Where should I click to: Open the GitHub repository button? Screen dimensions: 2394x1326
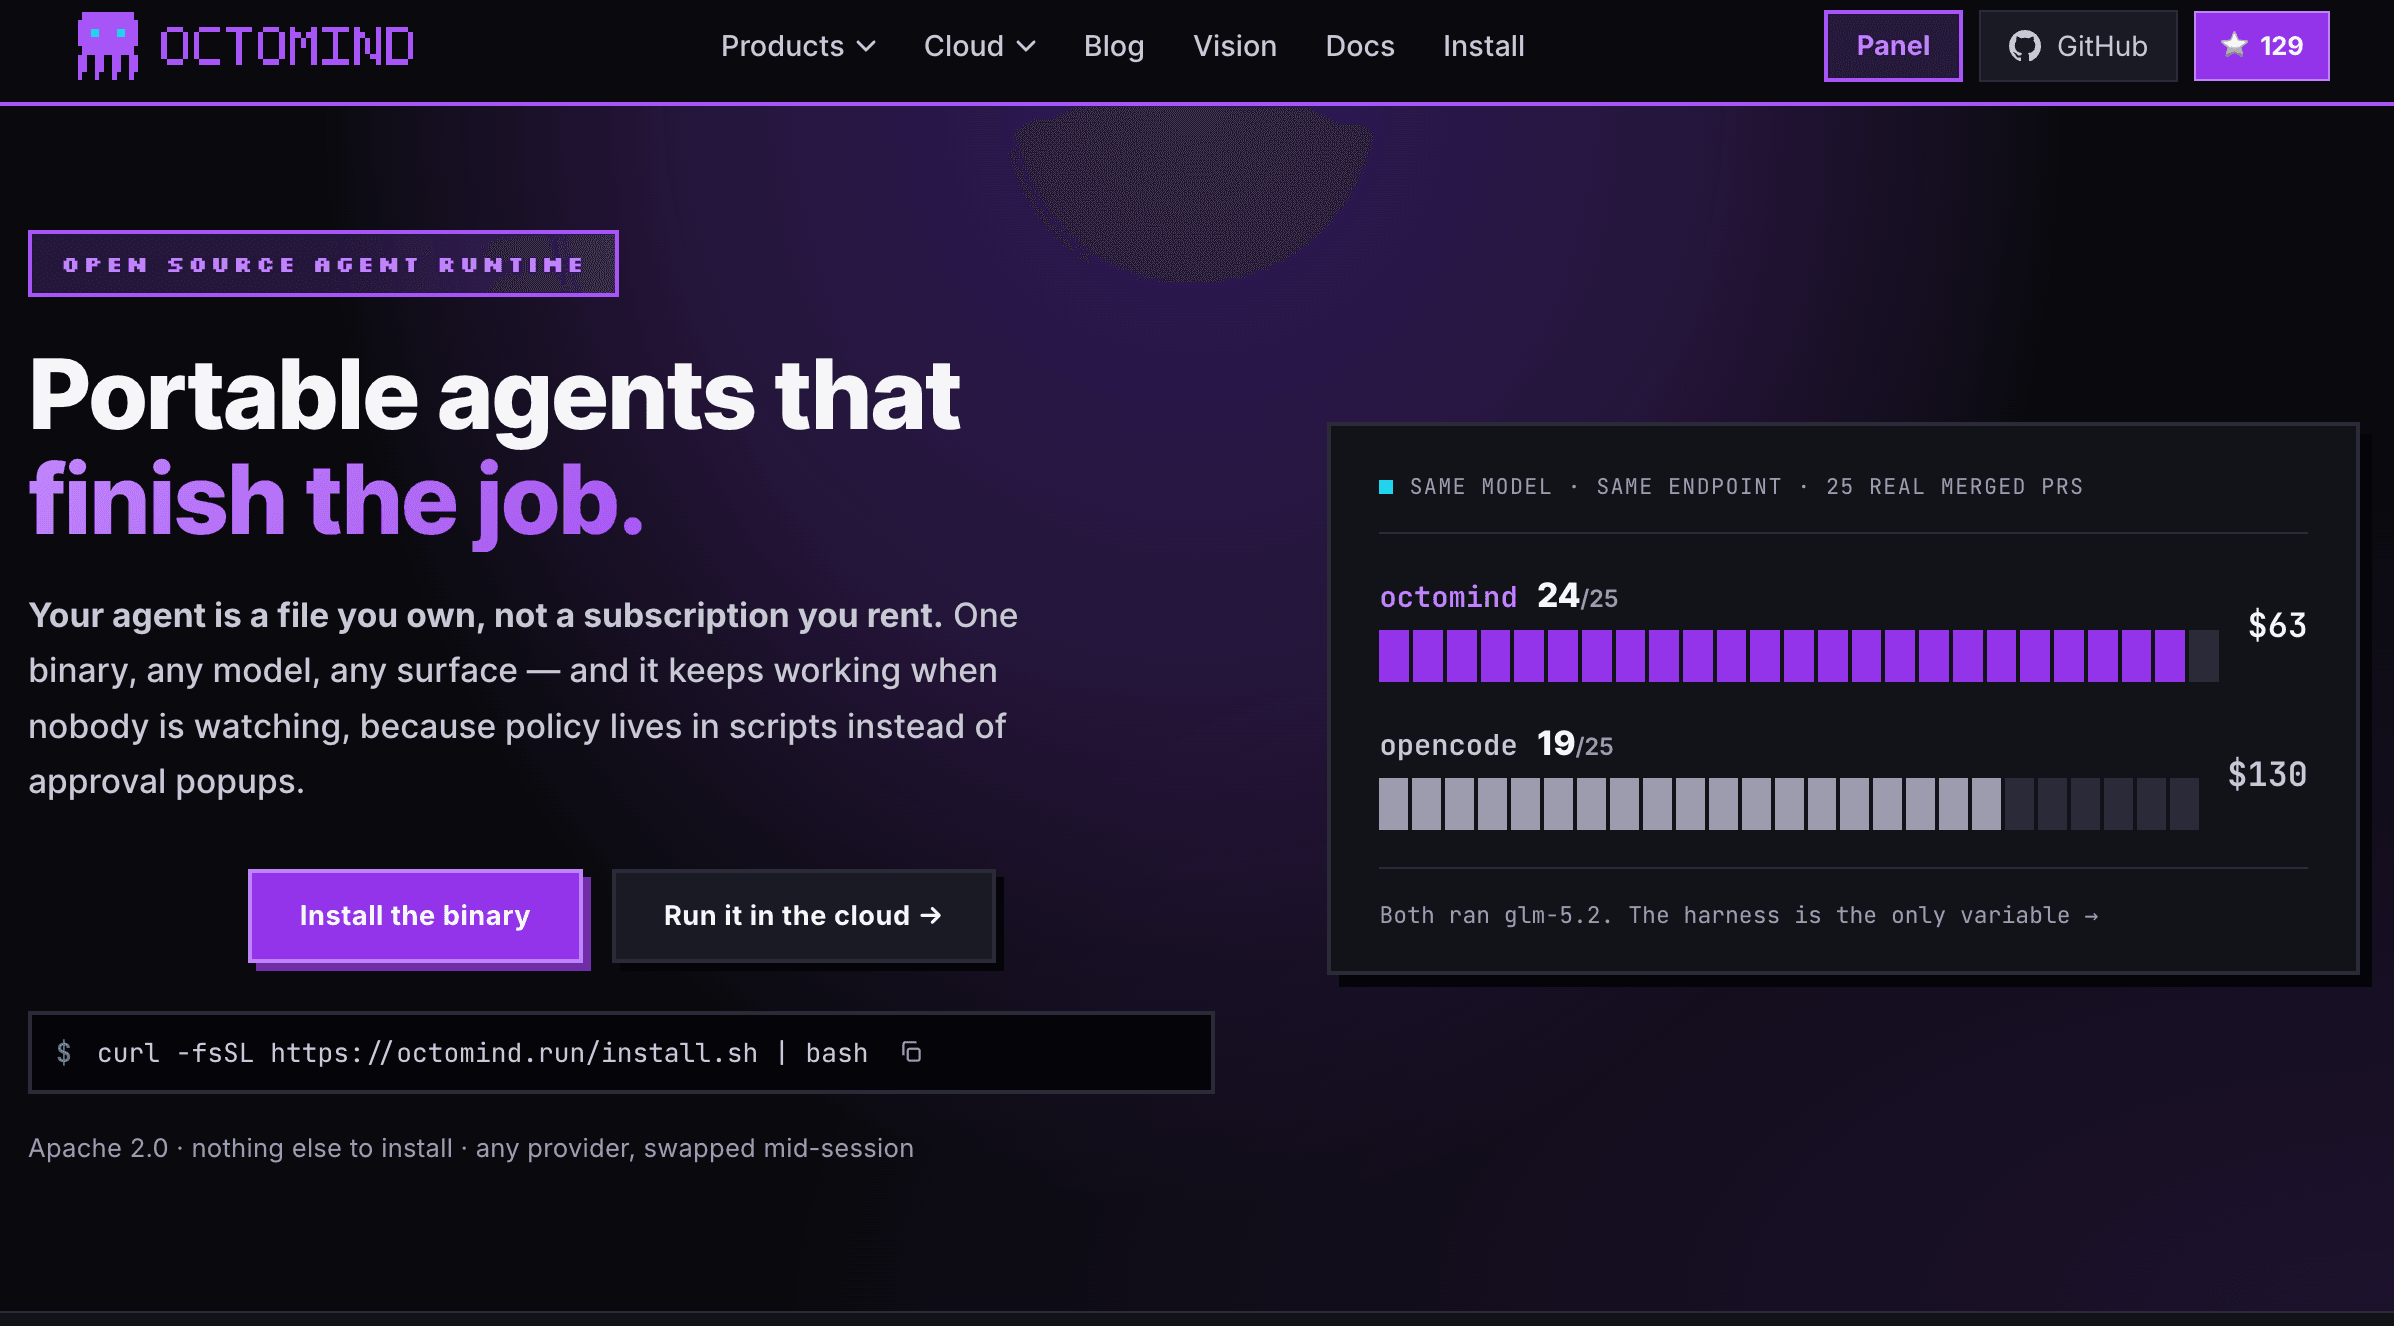coord(2078,46)
